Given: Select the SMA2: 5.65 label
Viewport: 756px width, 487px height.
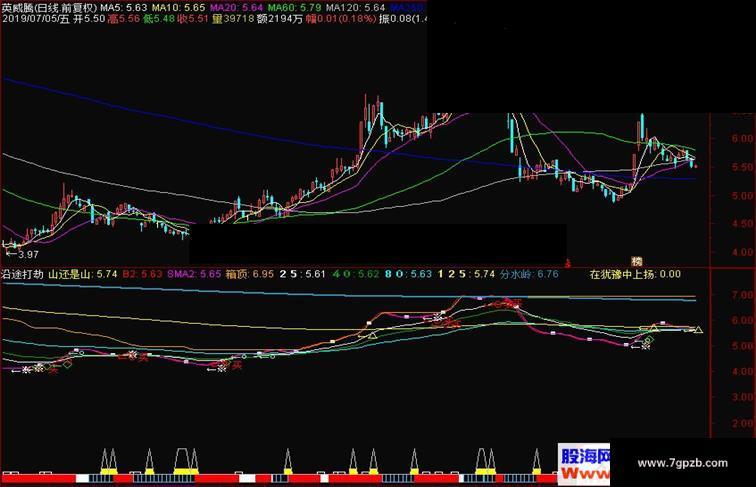Looking at the screenshot, I should [x=194, y=274].
